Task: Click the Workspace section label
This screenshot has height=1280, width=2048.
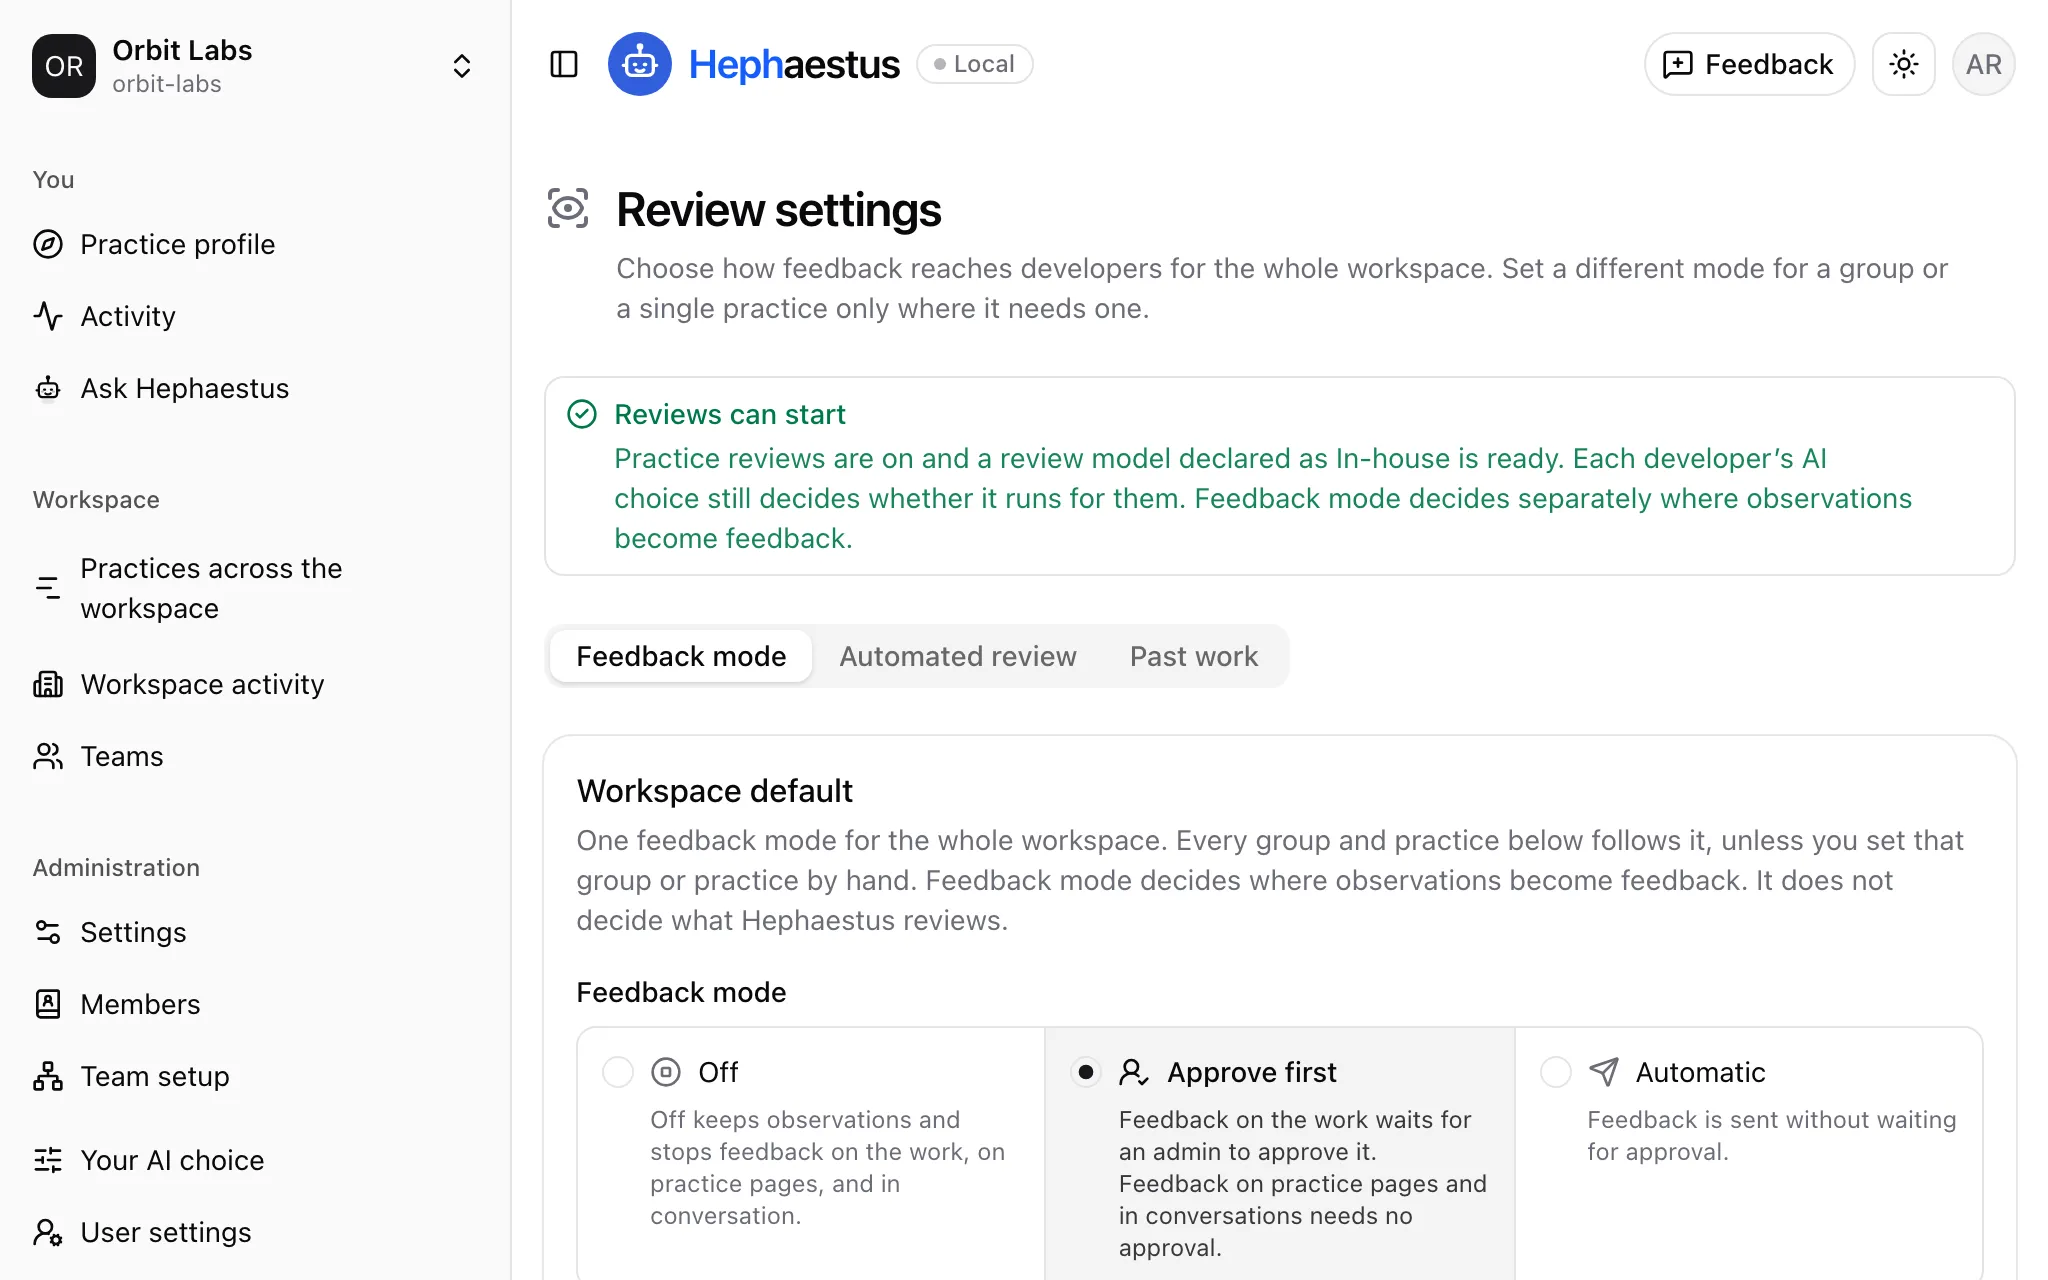Action: tap(96, 500)
